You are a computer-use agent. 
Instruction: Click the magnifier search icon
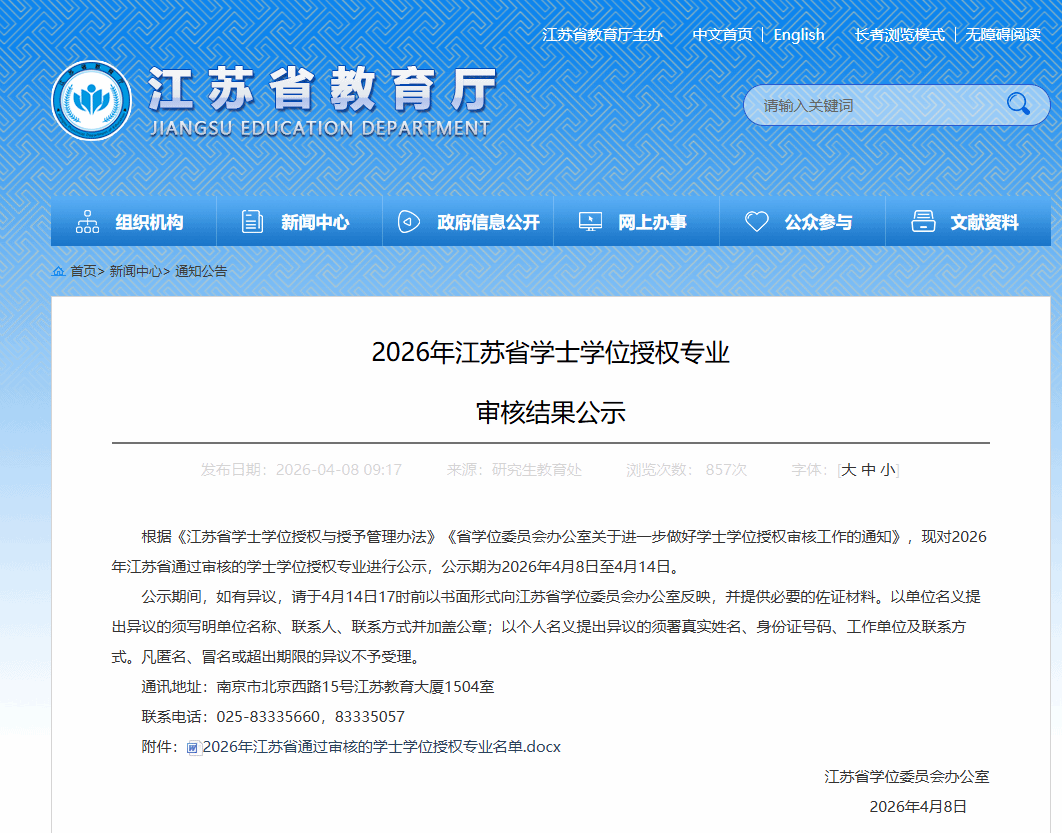point(1018,104)
